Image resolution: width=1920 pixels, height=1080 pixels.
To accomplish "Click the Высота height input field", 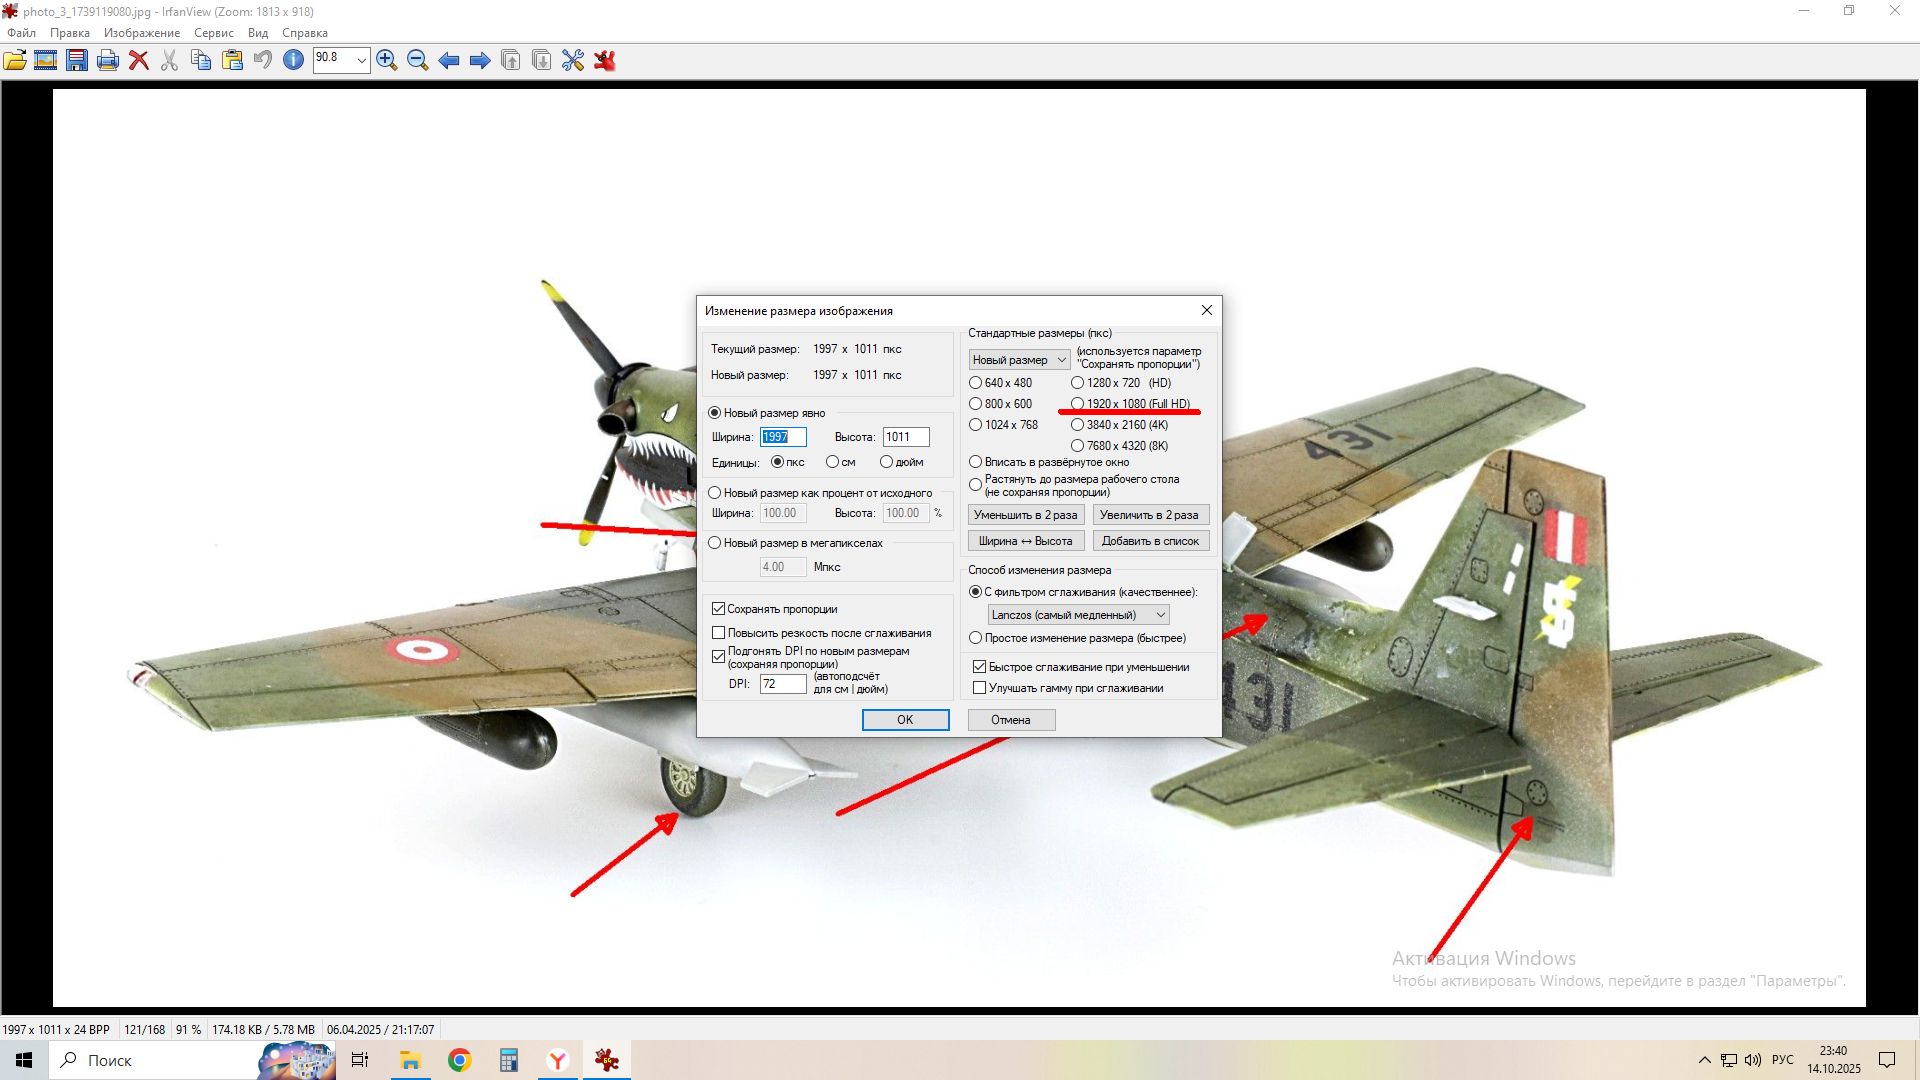I will (905, 437).
